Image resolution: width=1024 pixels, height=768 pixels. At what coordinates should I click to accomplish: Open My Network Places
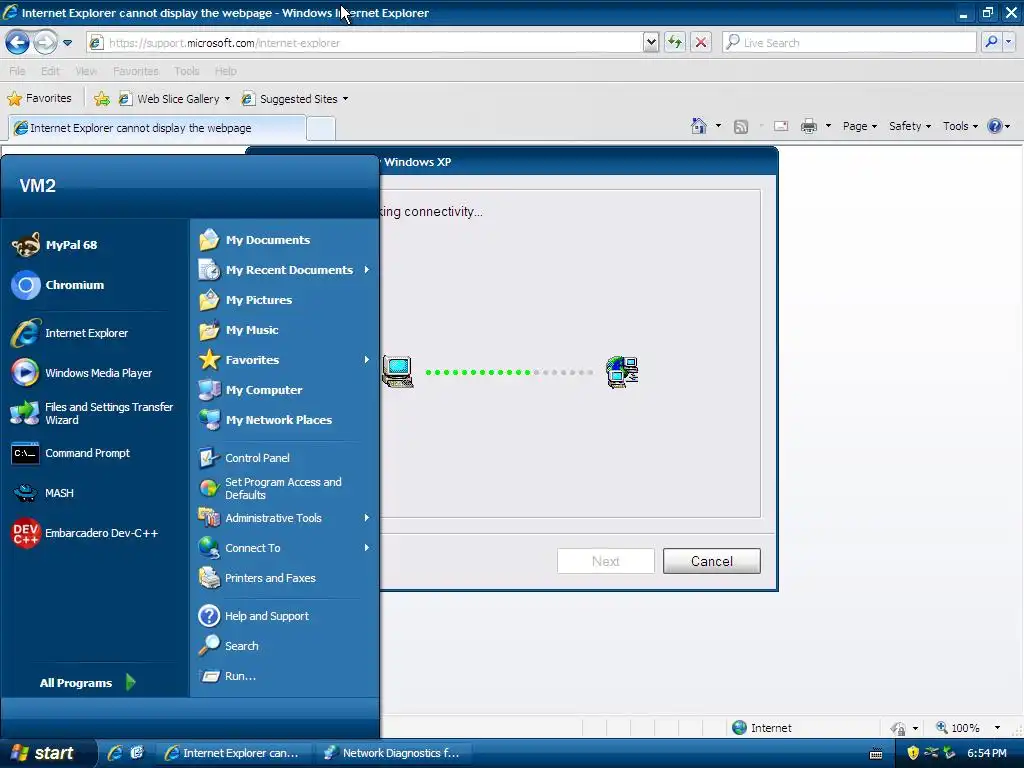point(265,420)
